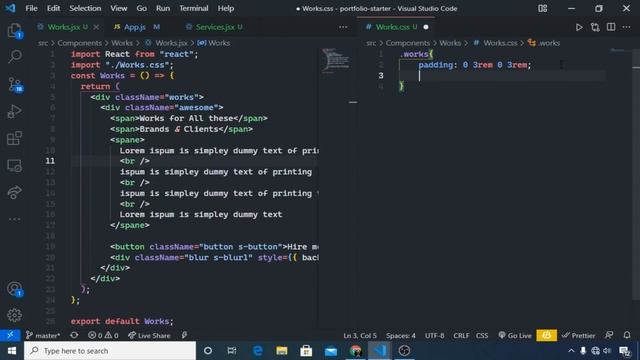The width and height of the screenshot is (640, 360).
Task: Open the Extensions view
Action: pyautogui.click(x=15, y=138)
